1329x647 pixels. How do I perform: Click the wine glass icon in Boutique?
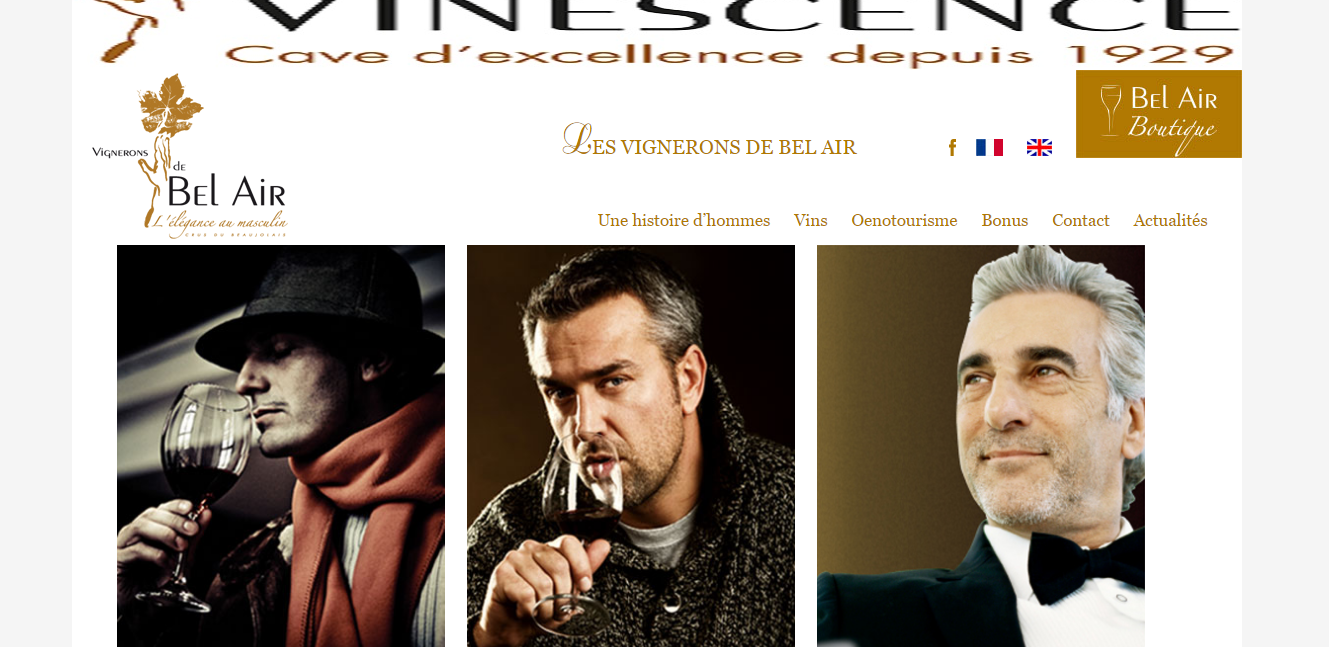tap(1110, 110)
